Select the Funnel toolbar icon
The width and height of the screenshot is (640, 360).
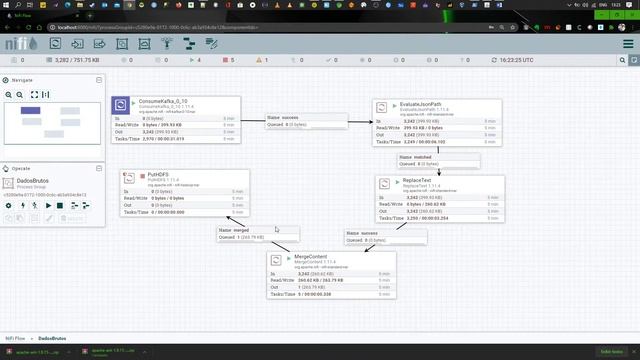[167, 43]
